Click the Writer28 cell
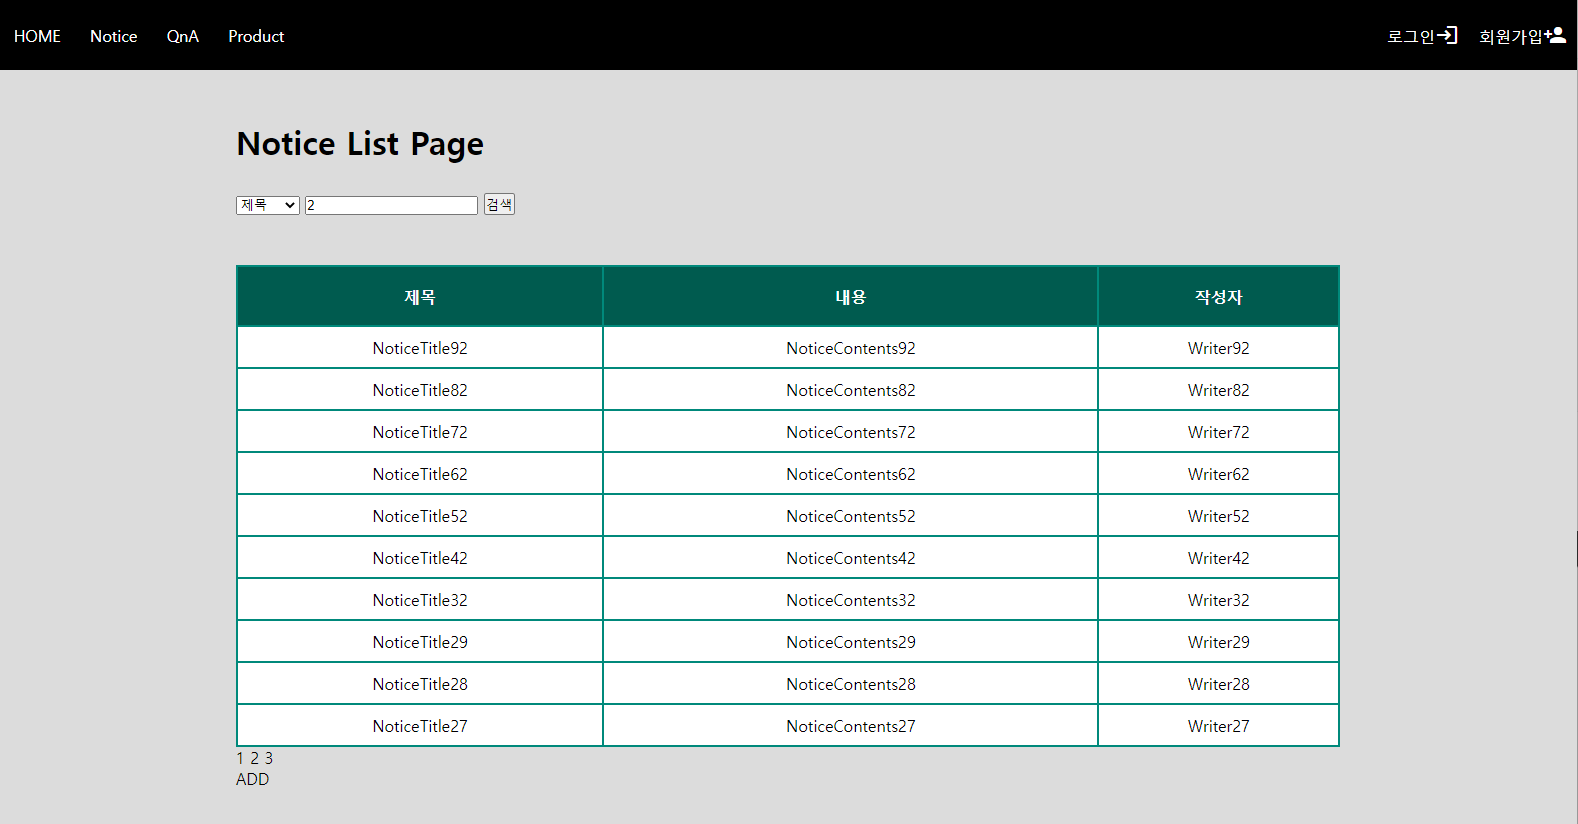Screen dimensions: 1578x824 click(x=1219, y=684)
